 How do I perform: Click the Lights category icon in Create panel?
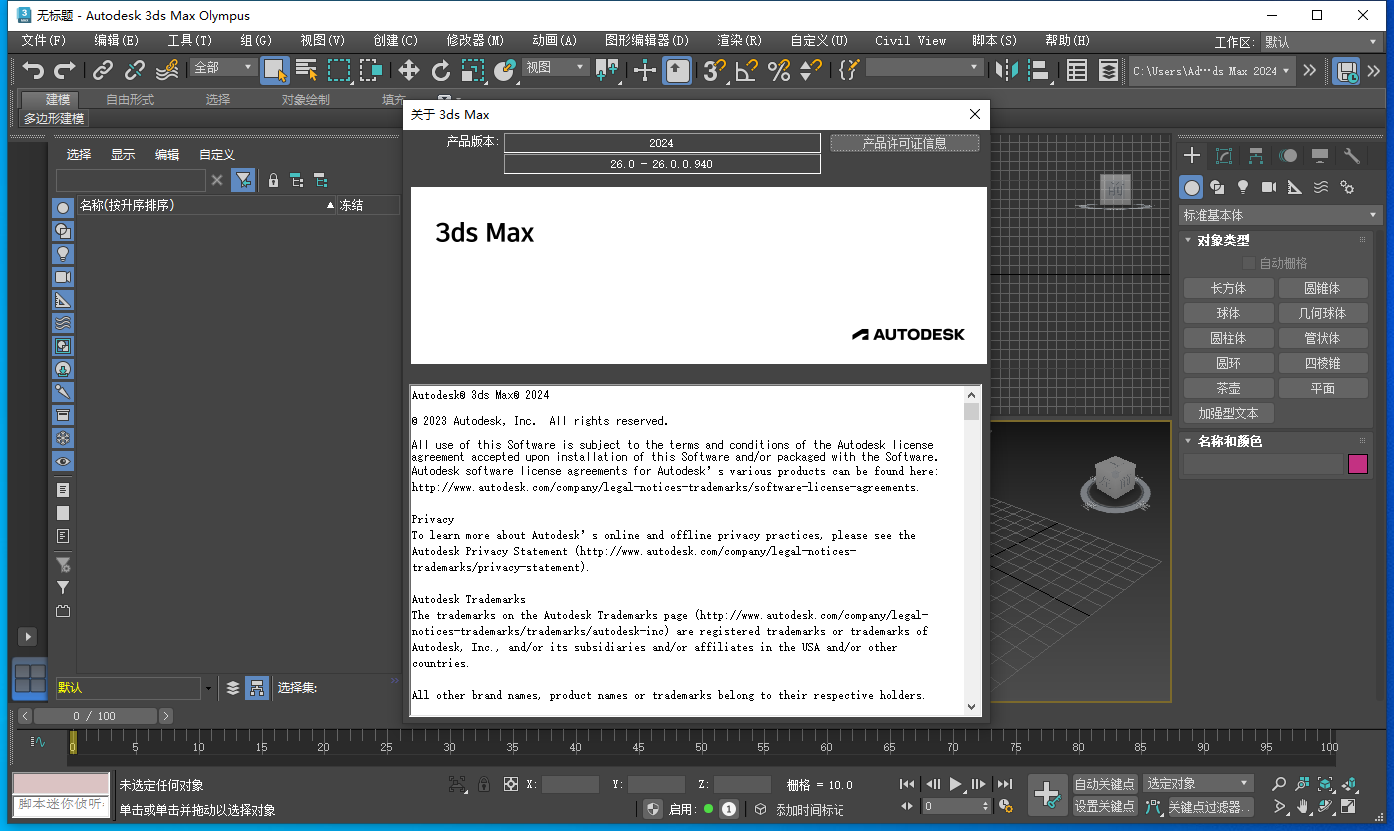1243,187
